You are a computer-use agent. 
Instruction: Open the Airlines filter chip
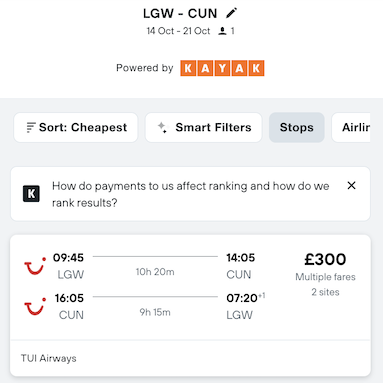(351, 127)
